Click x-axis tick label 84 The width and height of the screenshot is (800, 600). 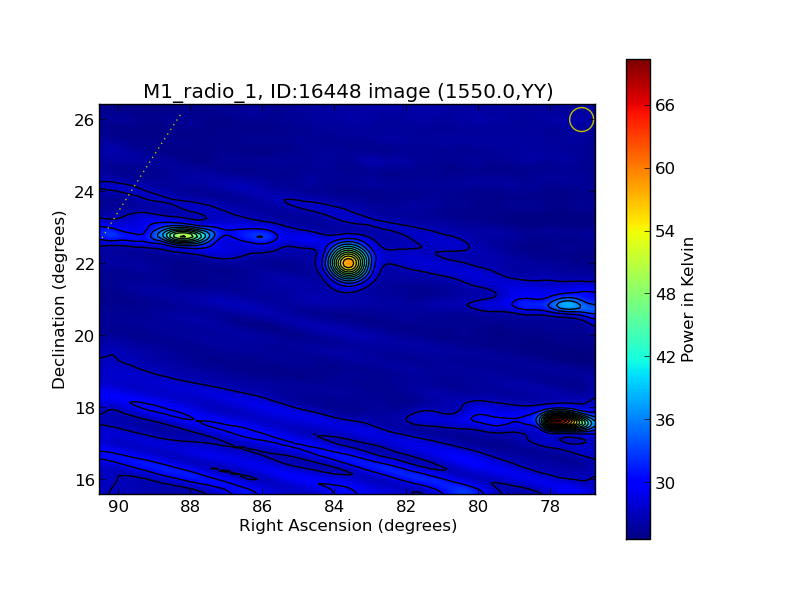pyautogui.click(x=334, y=507)
